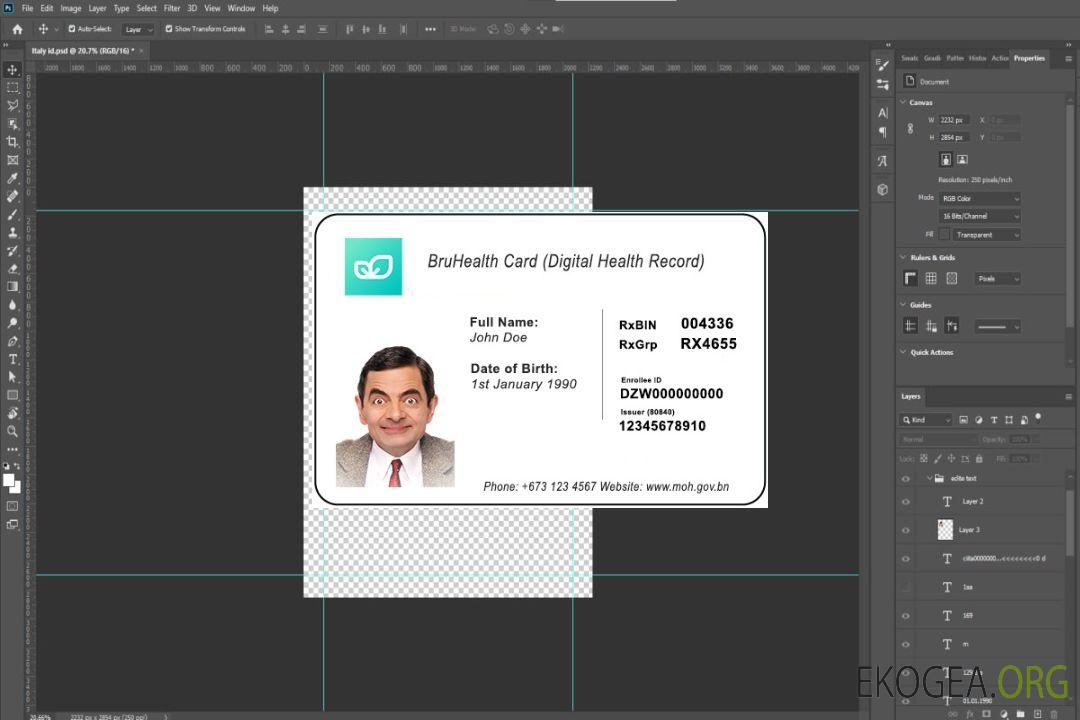Toggle rulers icon in Rulers & Grids
Viewport: 1080px width, 720px height.
click(x=910, y=278)
